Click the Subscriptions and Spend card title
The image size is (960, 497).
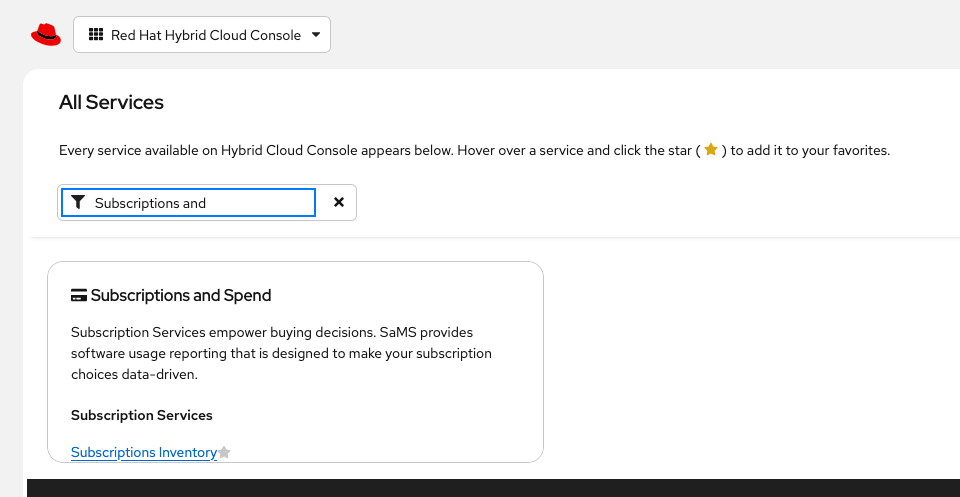[x=181, y=296]
